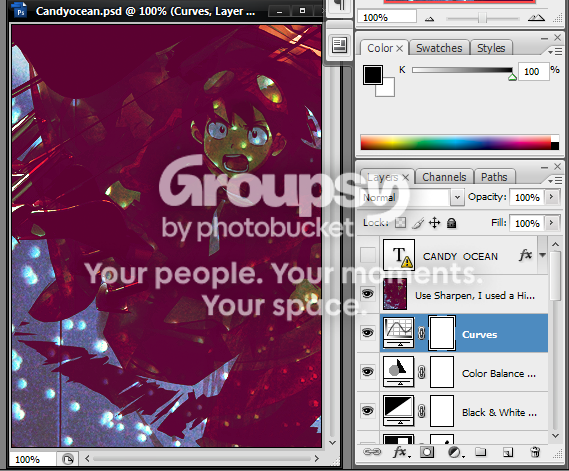Add a layer mask from Layers footer
The height and width of the screenshot is (471, 569).
coord(427,452)
